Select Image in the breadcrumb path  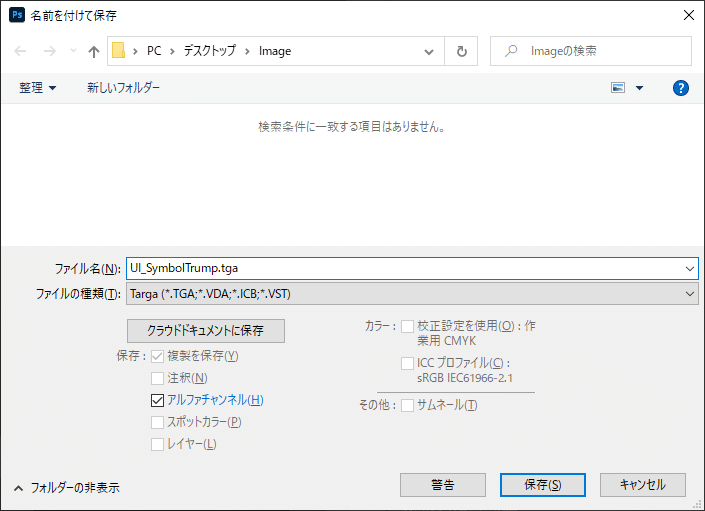pyautogui.click(x=275, y=51)
